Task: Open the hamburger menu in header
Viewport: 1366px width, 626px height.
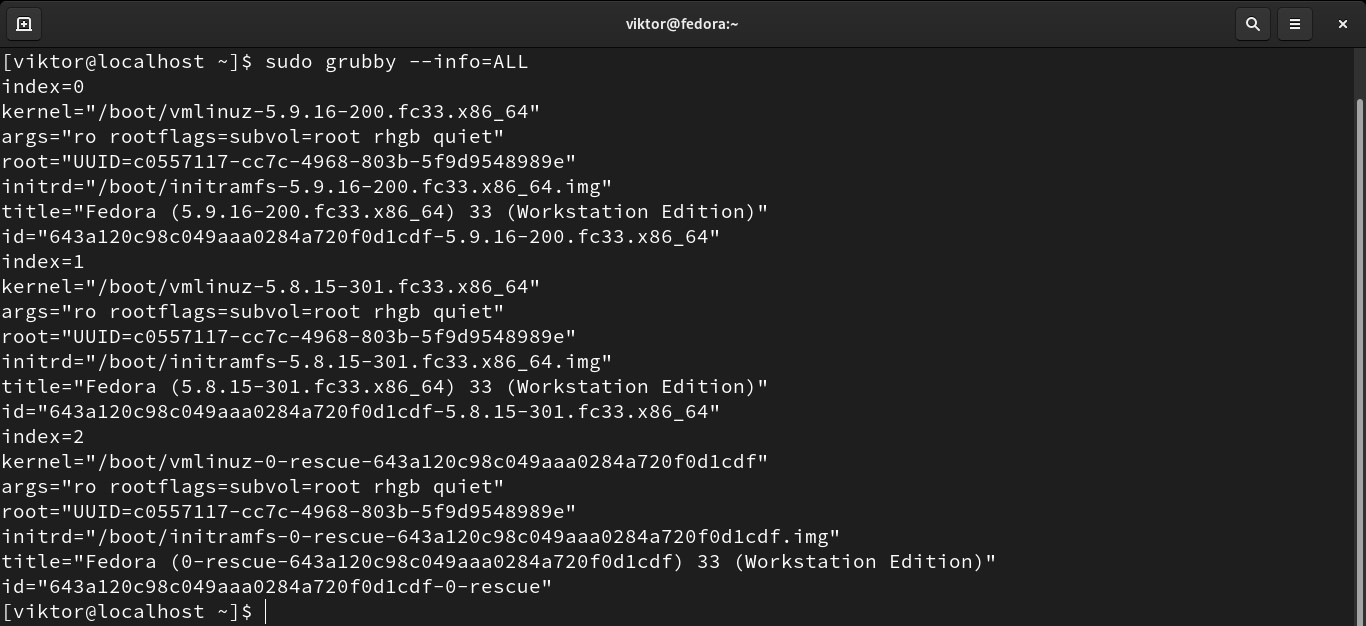Action: [1295, 24]
